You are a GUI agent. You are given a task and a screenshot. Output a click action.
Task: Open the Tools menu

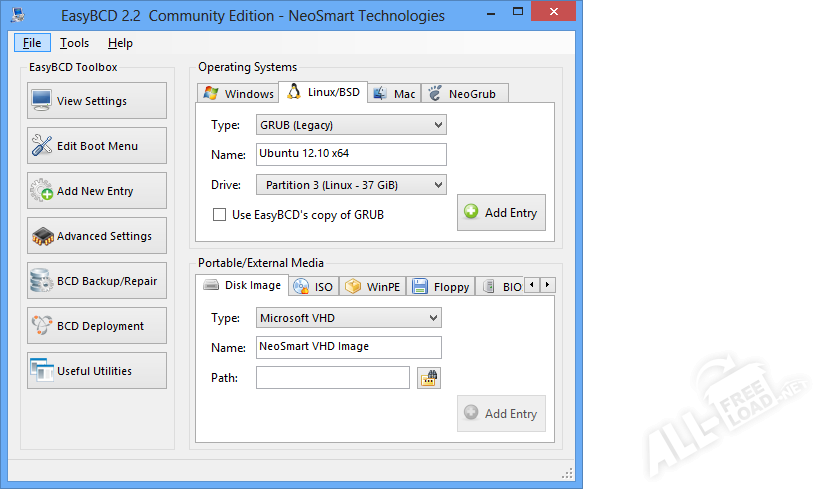click(74, 43)
